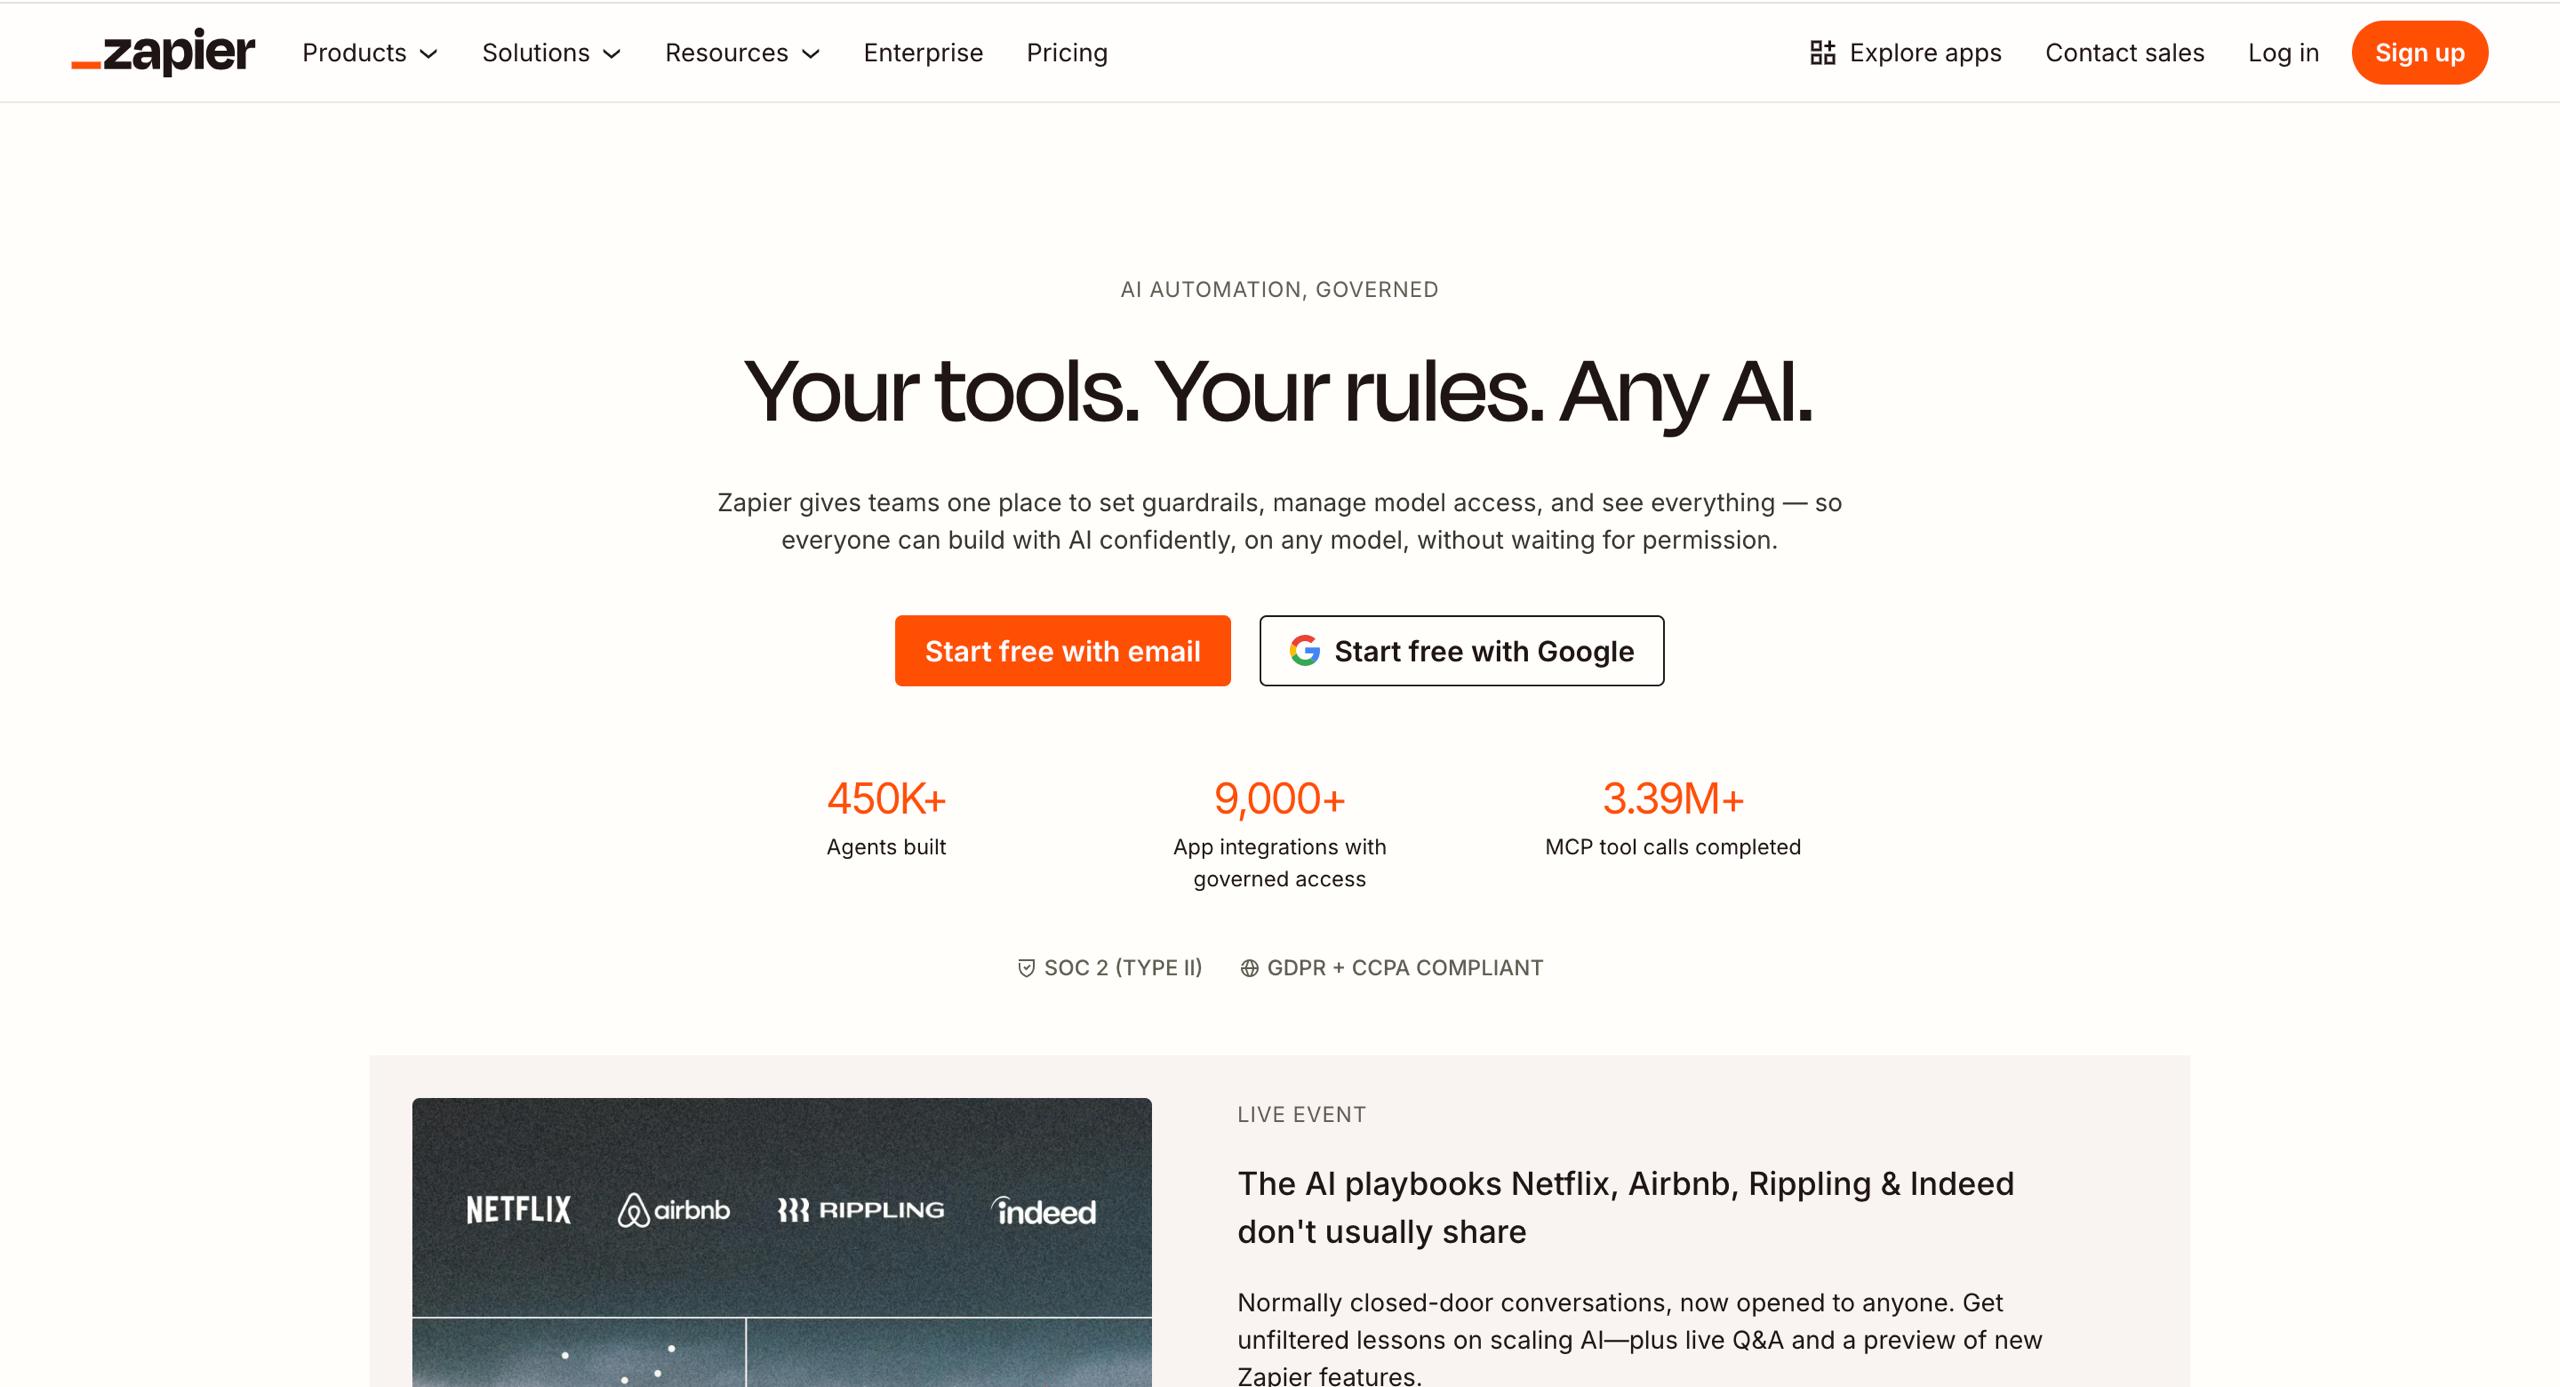The image size is (2560, 1387).
Task: Click the Explore apps grid icon
Action: (x=1822, y=53)
